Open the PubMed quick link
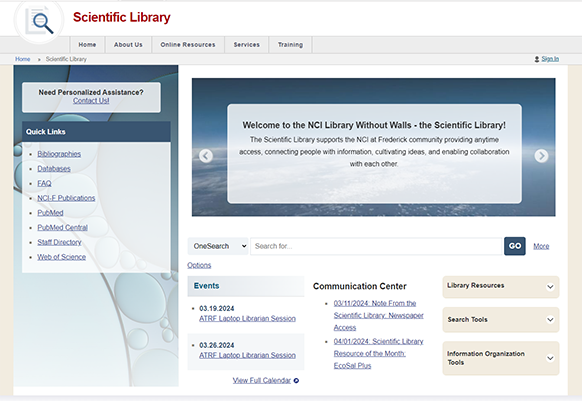This screenshot has width=582, height=401. point(50,213)
